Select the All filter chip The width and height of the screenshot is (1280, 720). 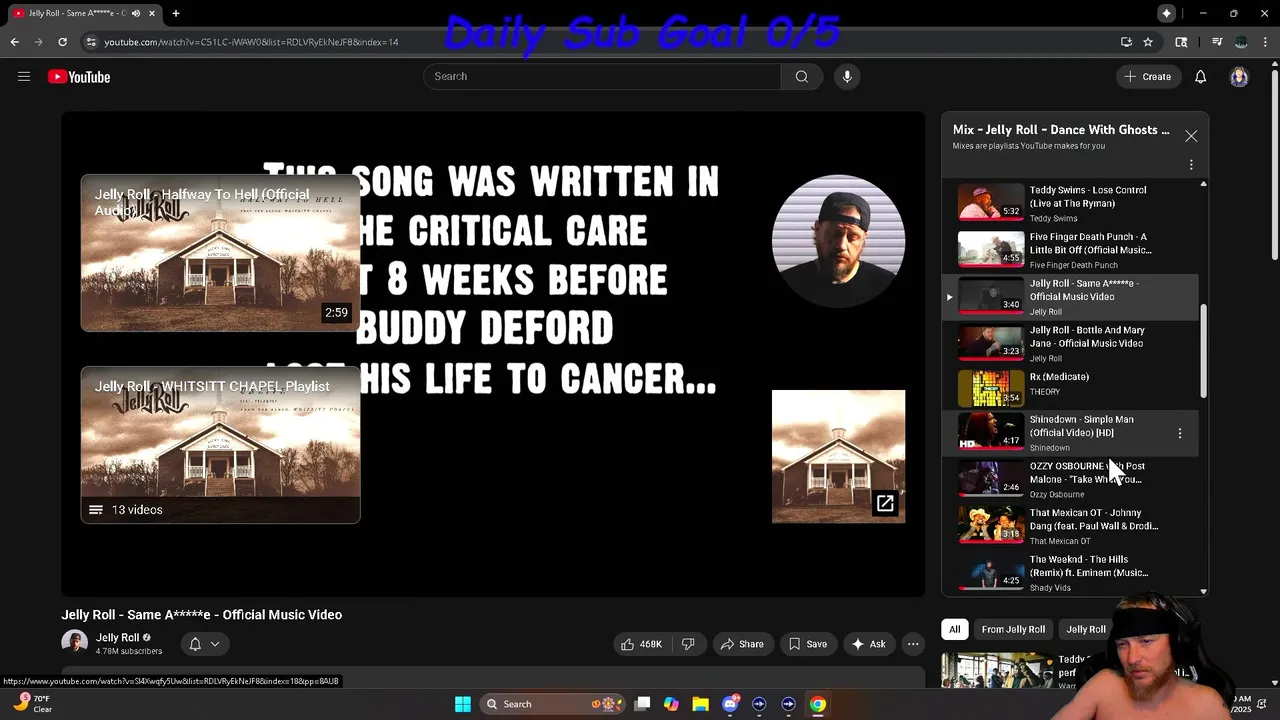[x=955, y=629]
